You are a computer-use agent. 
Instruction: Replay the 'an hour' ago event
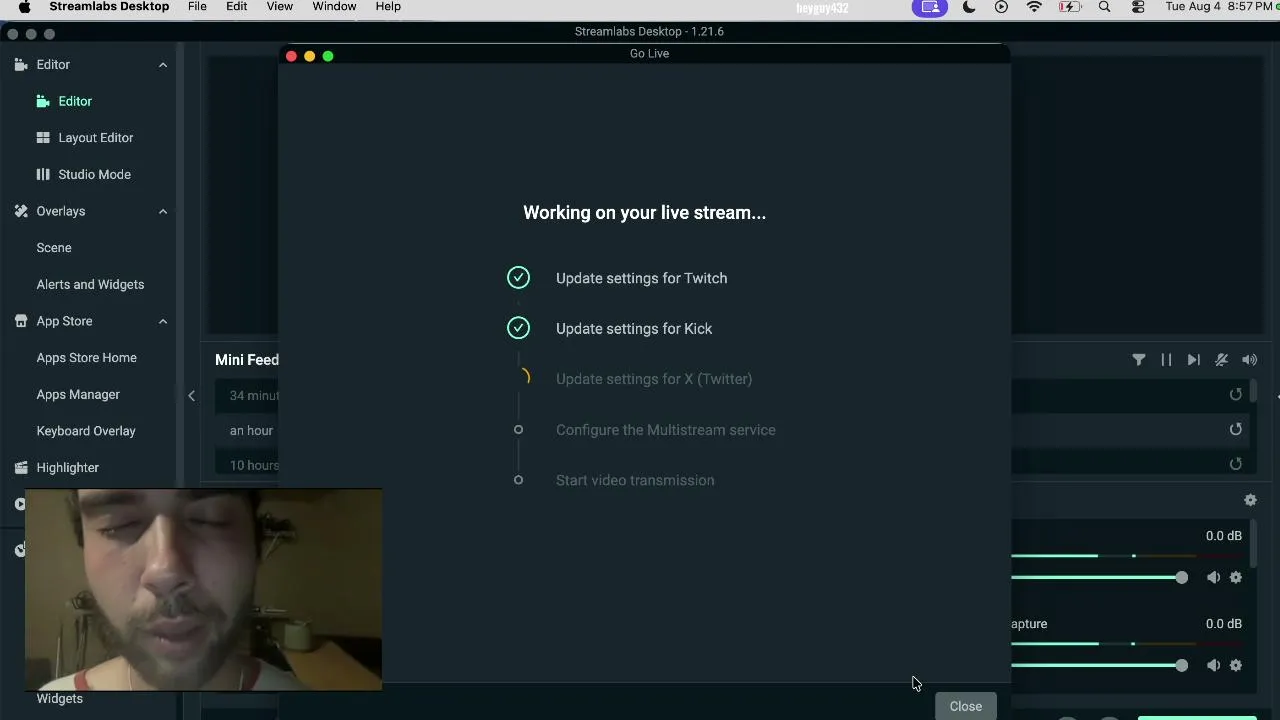pyautogui.click(x=1236, y=429)
